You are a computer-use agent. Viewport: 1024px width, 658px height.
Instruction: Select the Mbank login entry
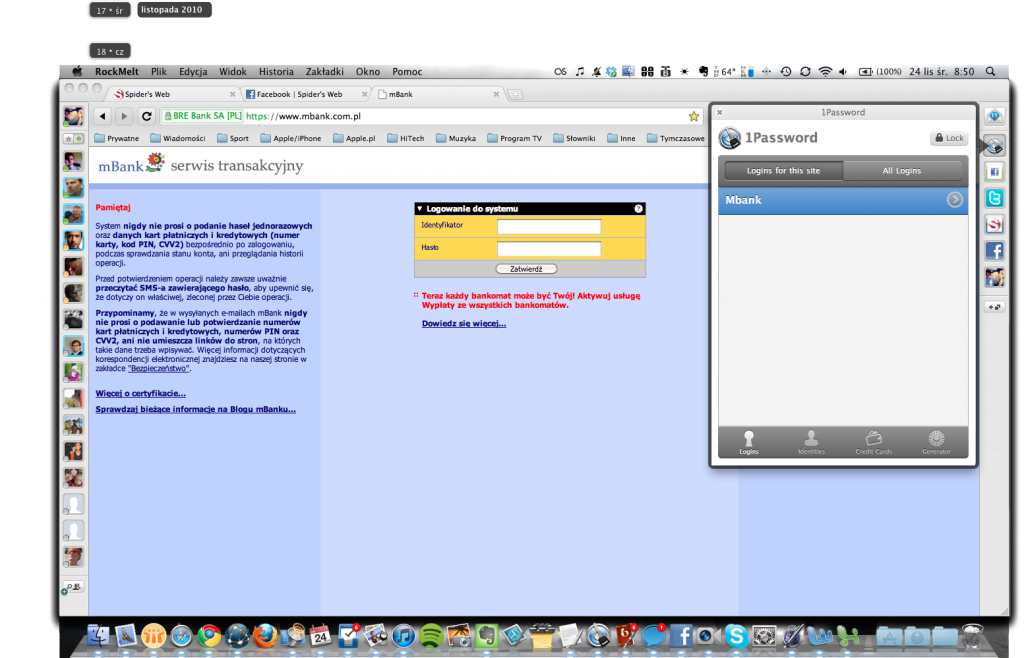[x=843, y=200]
